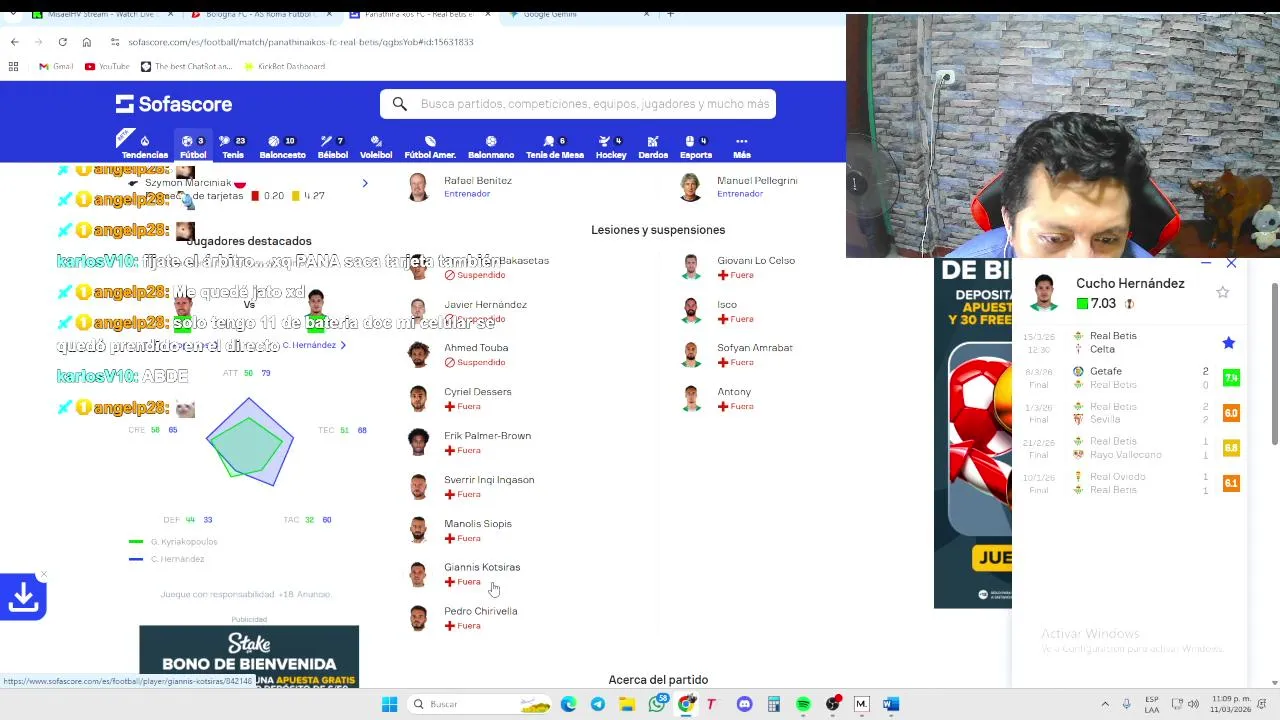The image size is (1280, 720).
Task: Open WhatsApp from the taskbar
Action: 656,704
